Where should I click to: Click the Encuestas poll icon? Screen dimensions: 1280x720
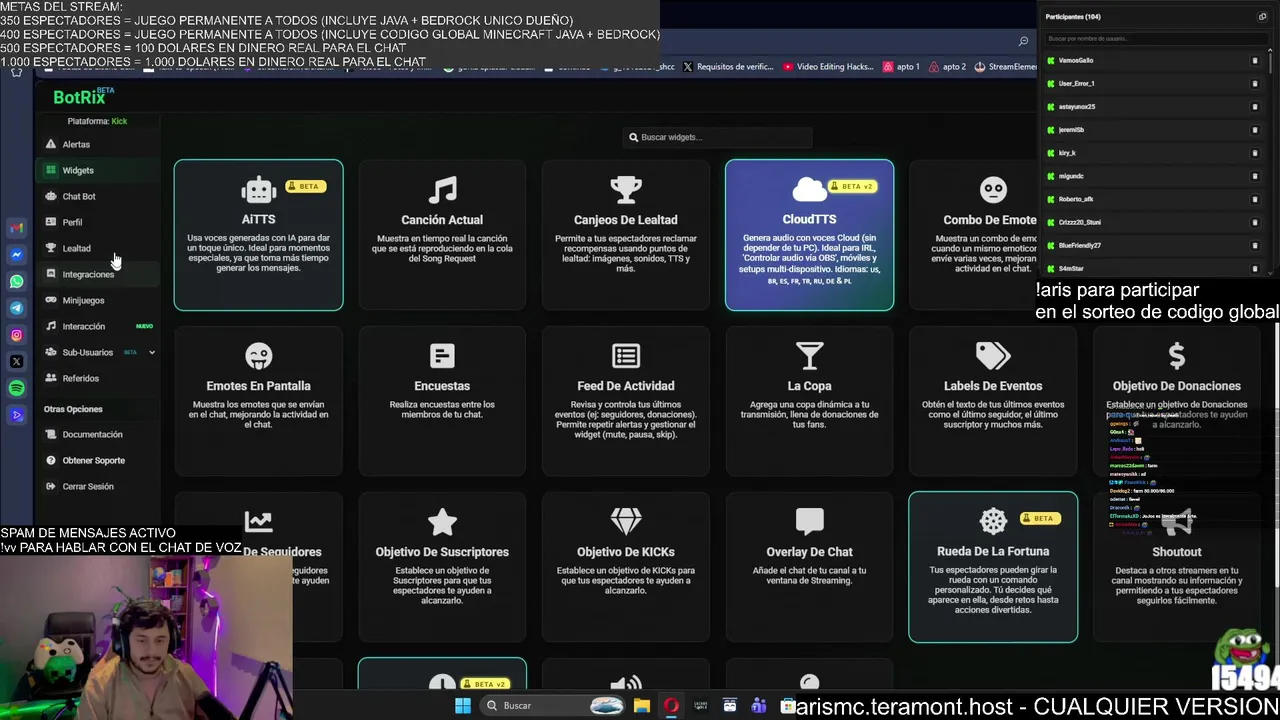[442, 355]
